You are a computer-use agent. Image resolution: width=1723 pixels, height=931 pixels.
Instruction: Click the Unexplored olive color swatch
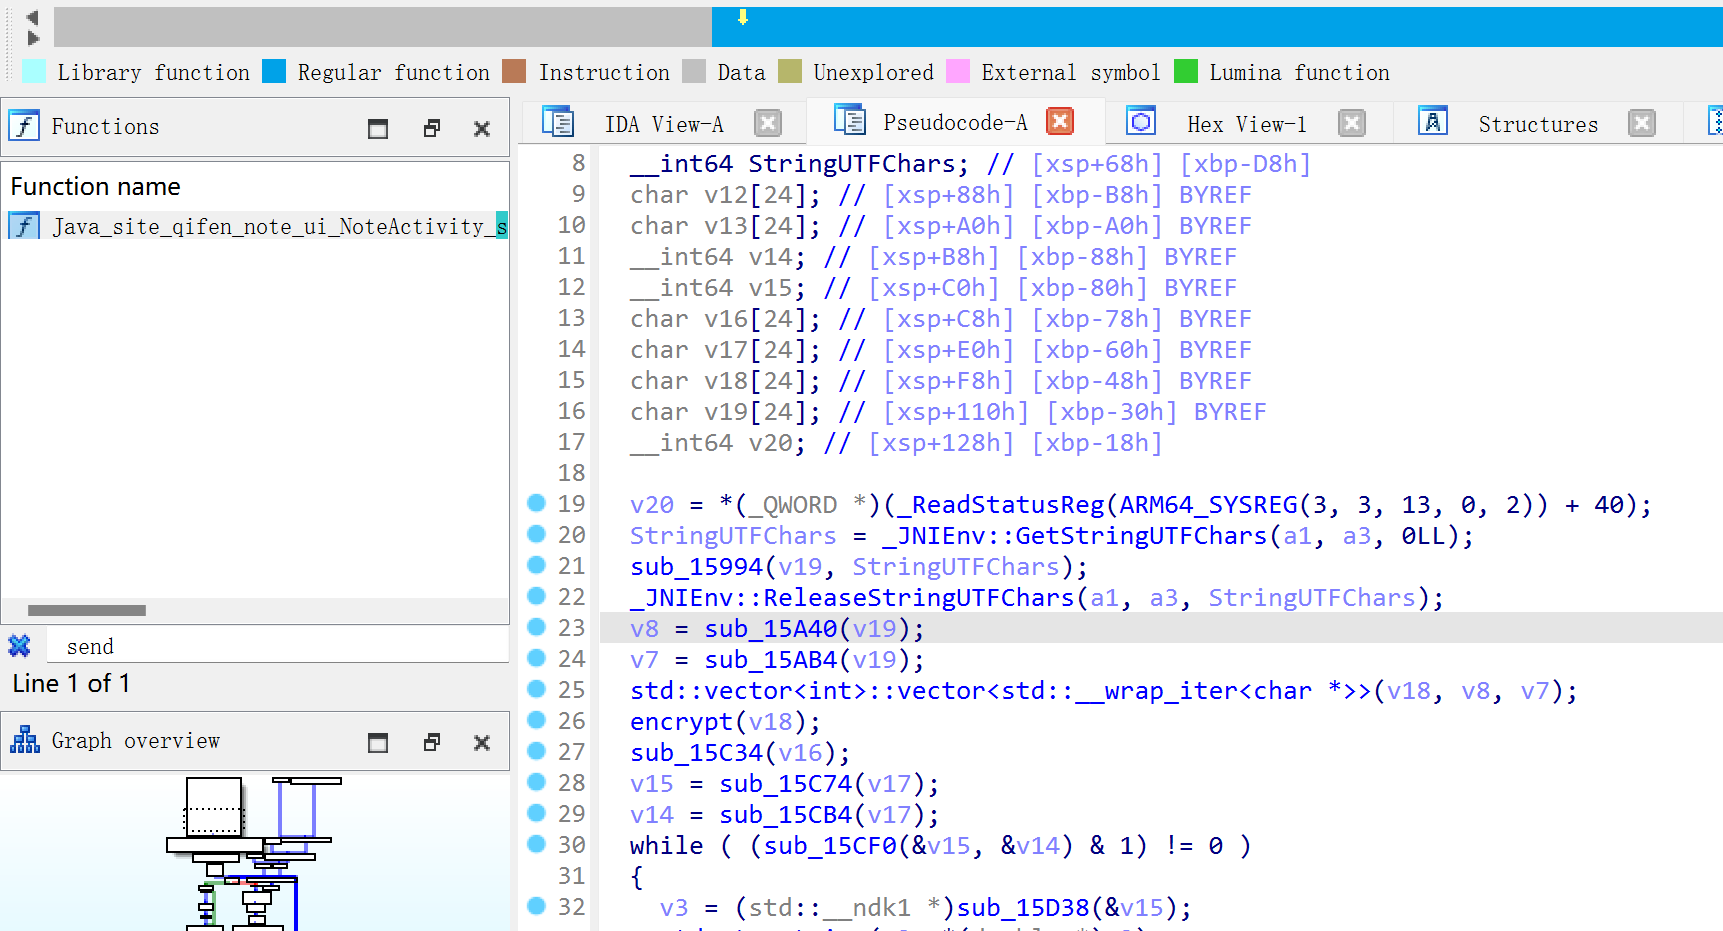(x=790, y=71)
